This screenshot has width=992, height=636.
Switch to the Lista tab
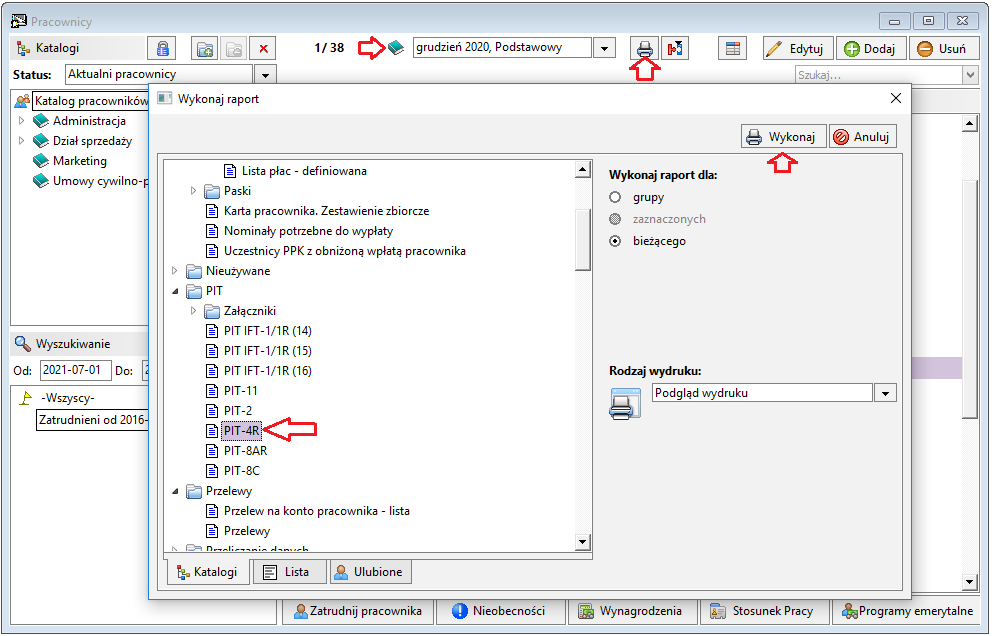click(x=289, y=572)
